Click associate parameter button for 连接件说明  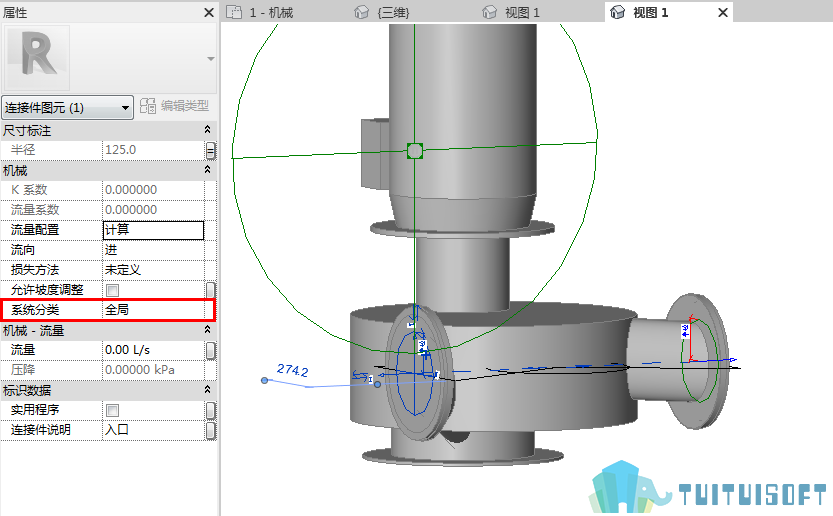pyautogui.click(x=210, y=430)
